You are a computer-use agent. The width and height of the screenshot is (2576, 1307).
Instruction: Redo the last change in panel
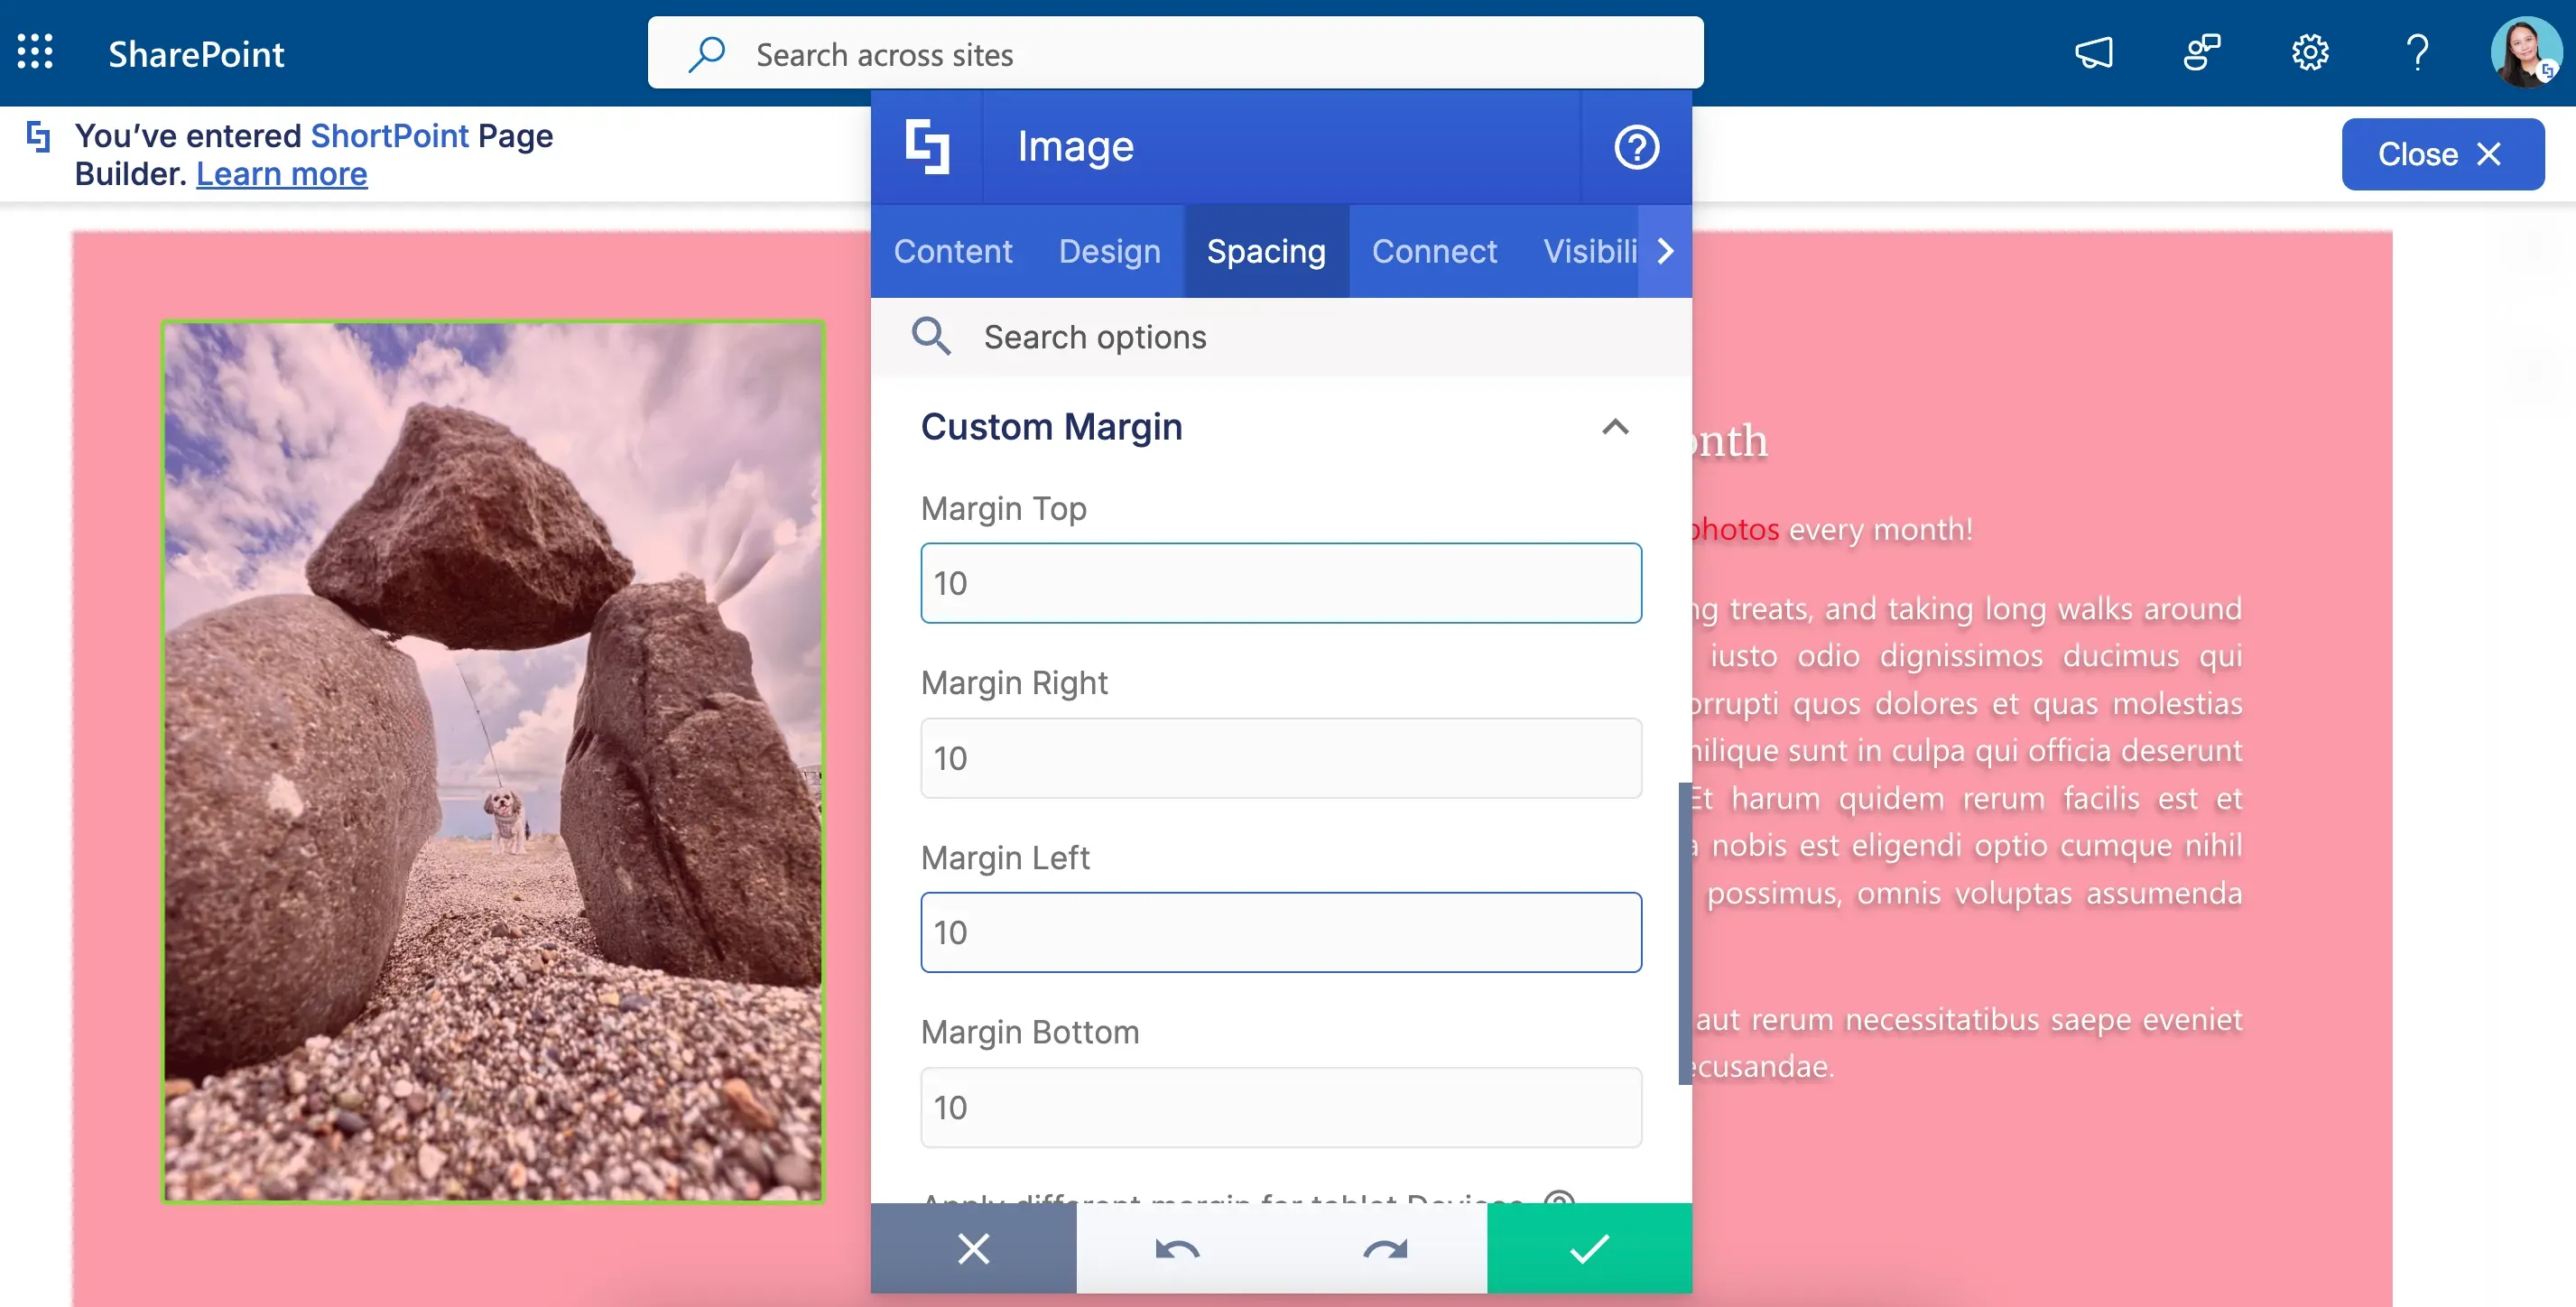tap(1385, 1248)
